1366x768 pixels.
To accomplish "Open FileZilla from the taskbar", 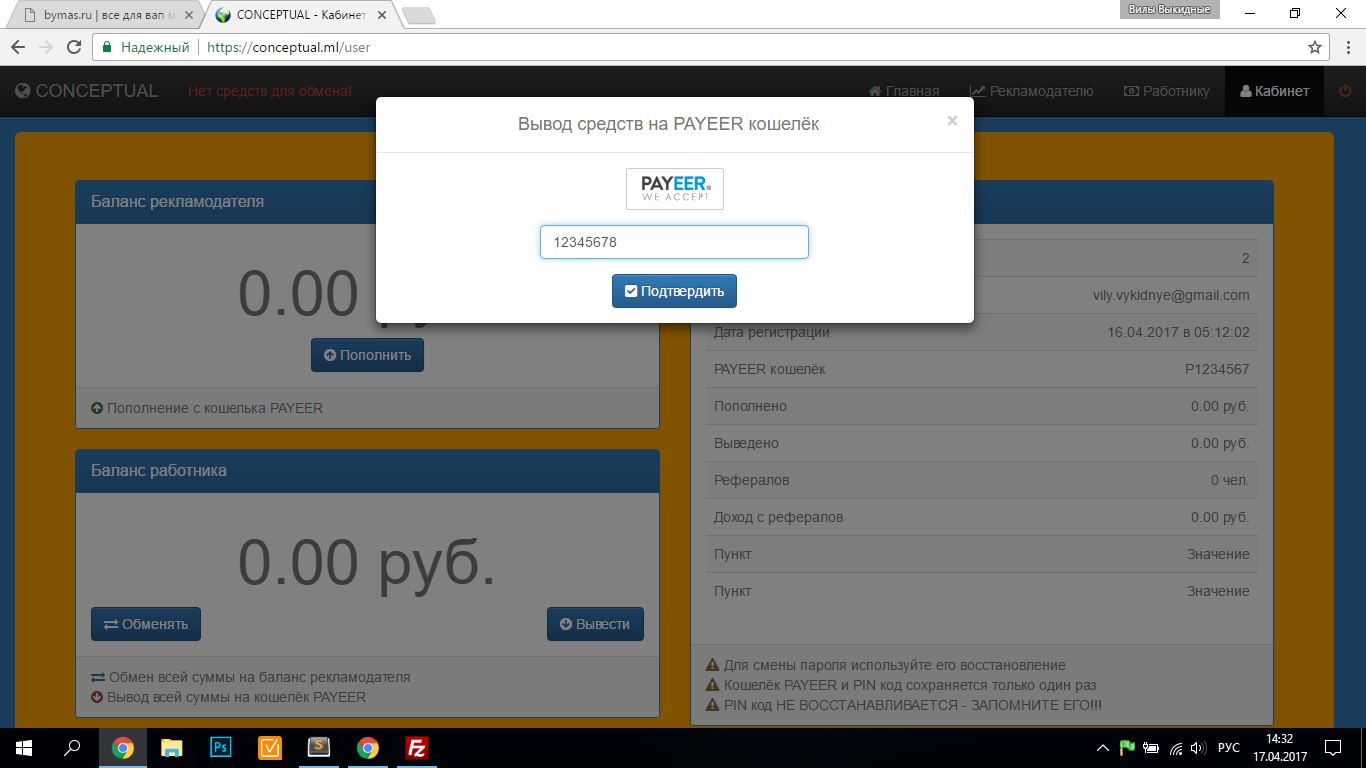I will pyautogui.click(x=417, y=748).
